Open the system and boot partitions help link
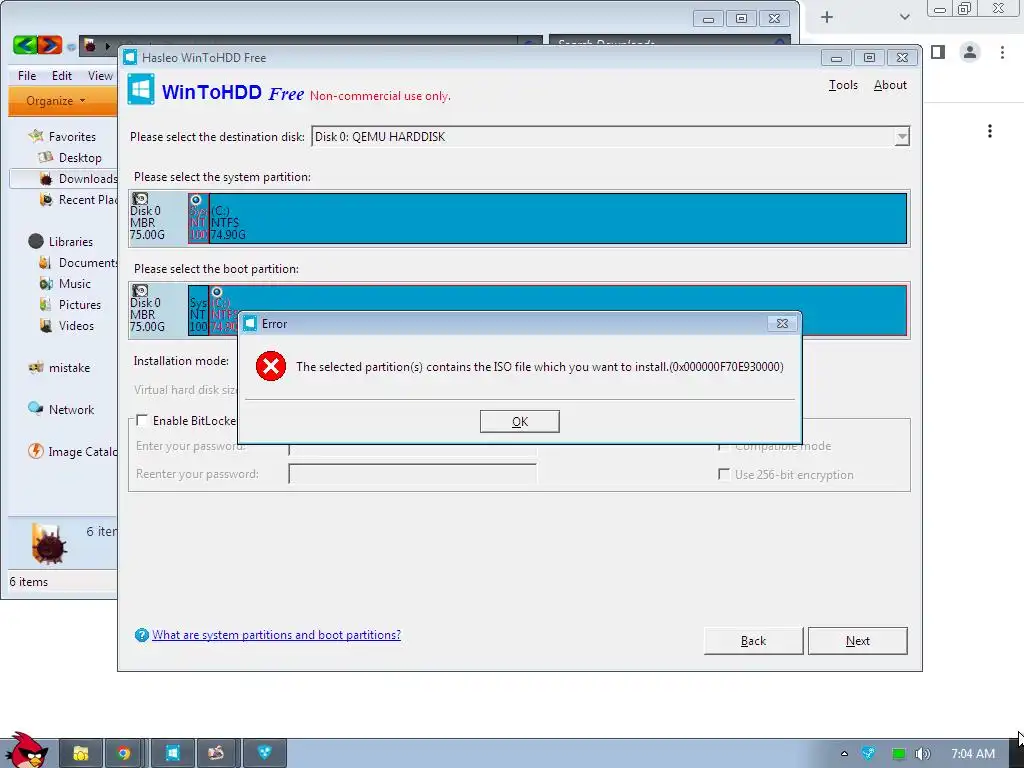1024x768 pixels. click(x=276, y=635)
